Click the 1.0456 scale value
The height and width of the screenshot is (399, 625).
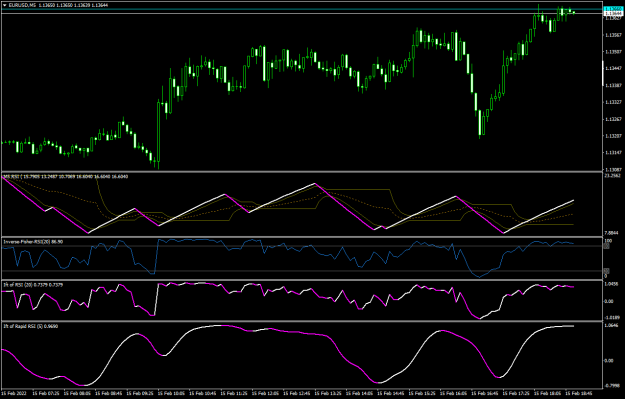pos(612,285)
